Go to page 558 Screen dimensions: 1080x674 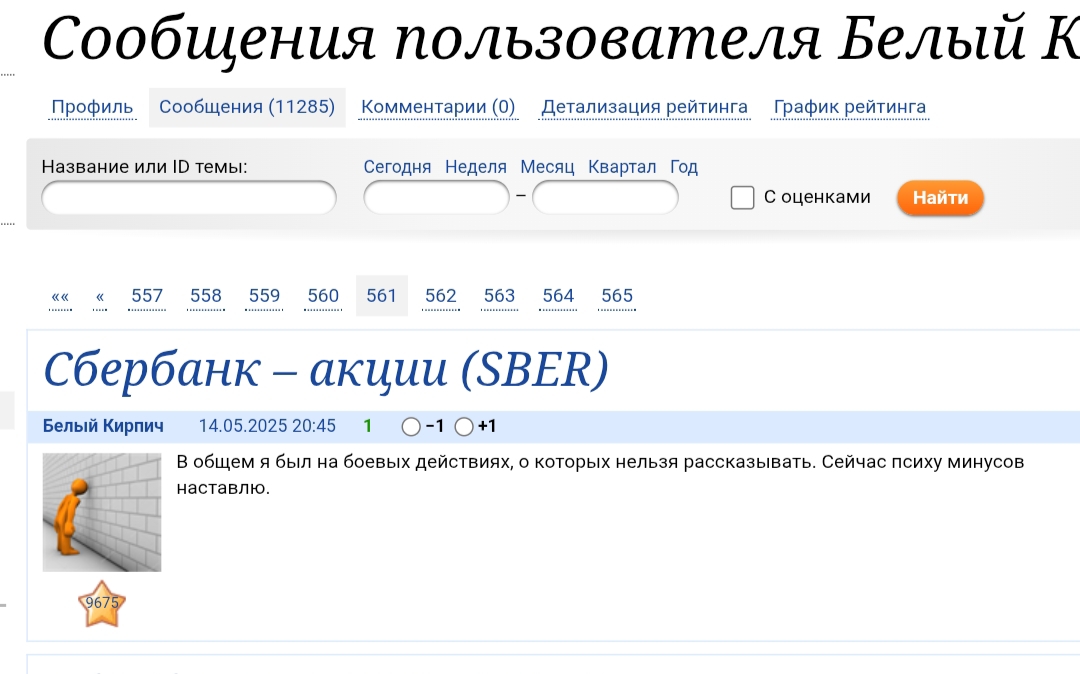tap(206, 296)
